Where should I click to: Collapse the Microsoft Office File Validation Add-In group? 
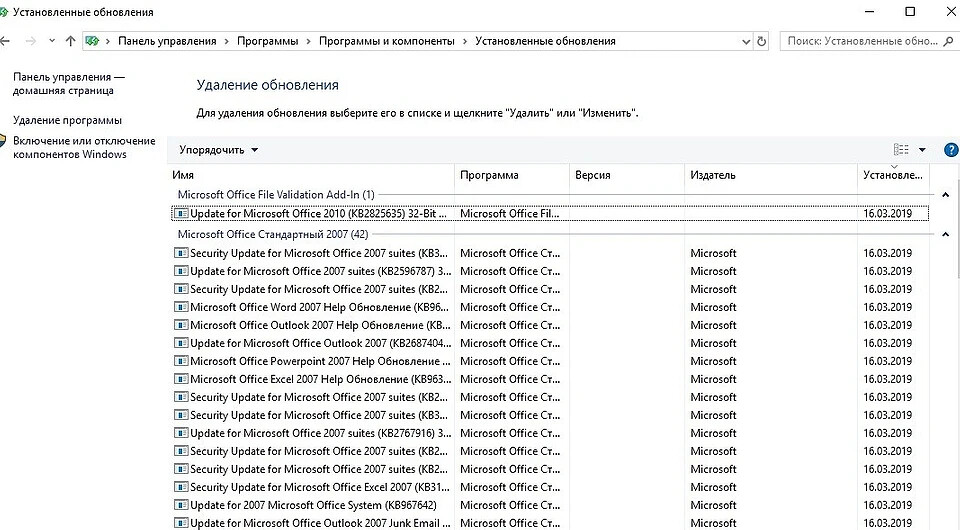click(946, 195)
